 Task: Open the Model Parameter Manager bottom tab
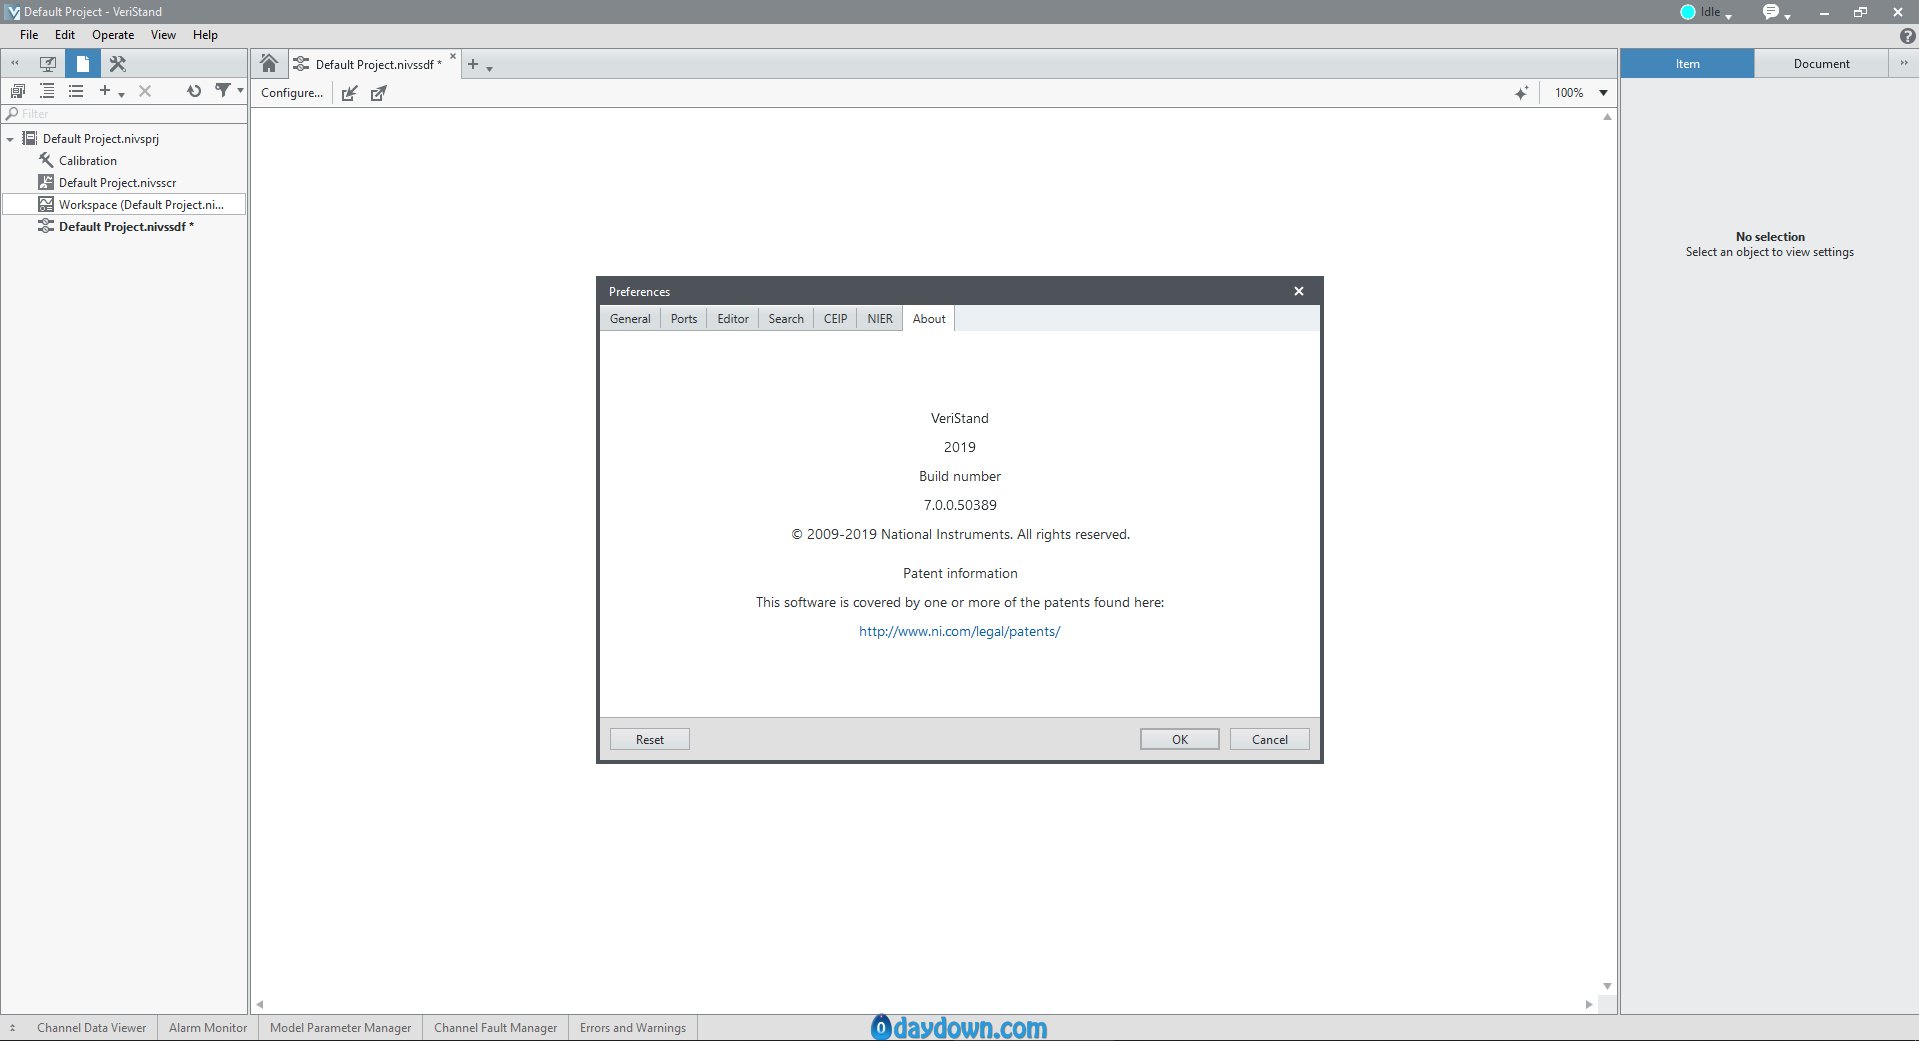click(341, 1028)
